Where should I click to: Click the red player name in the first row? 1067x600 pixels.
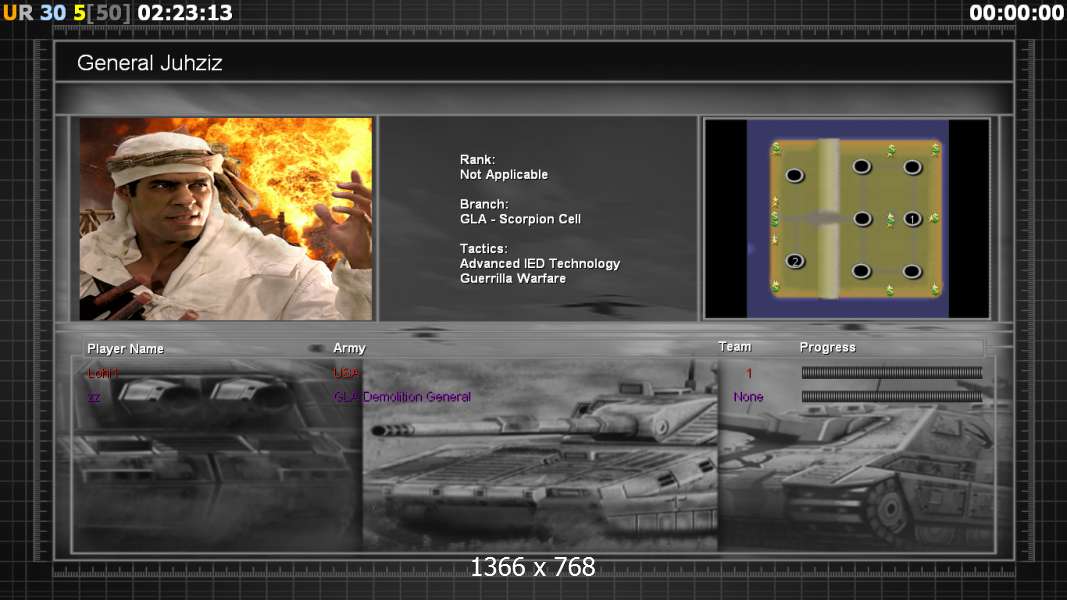tap(103, 373)
